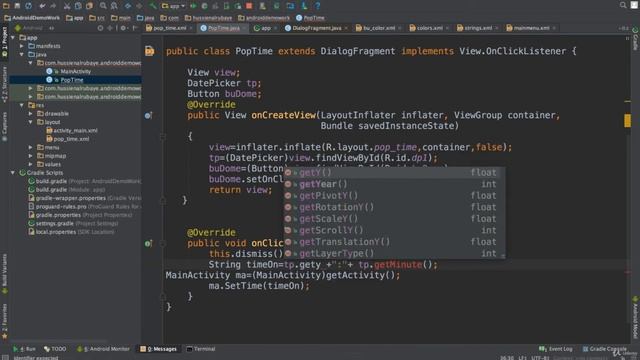Image resolution: width=640 pixels, height=360 pixels.
Task: Choose getTranslationY() from the autocomplete popup
Action: point(394,242)
